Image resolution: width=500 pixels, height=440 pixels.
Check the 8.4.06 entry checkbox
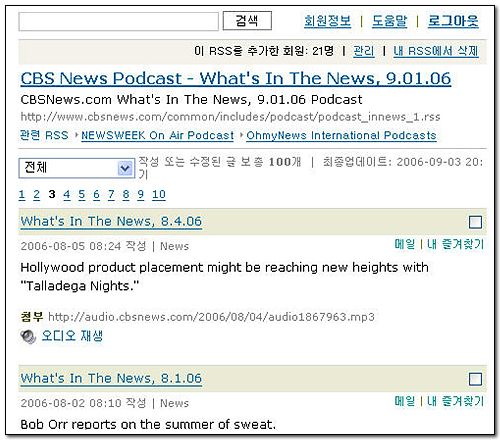point(475,222)
